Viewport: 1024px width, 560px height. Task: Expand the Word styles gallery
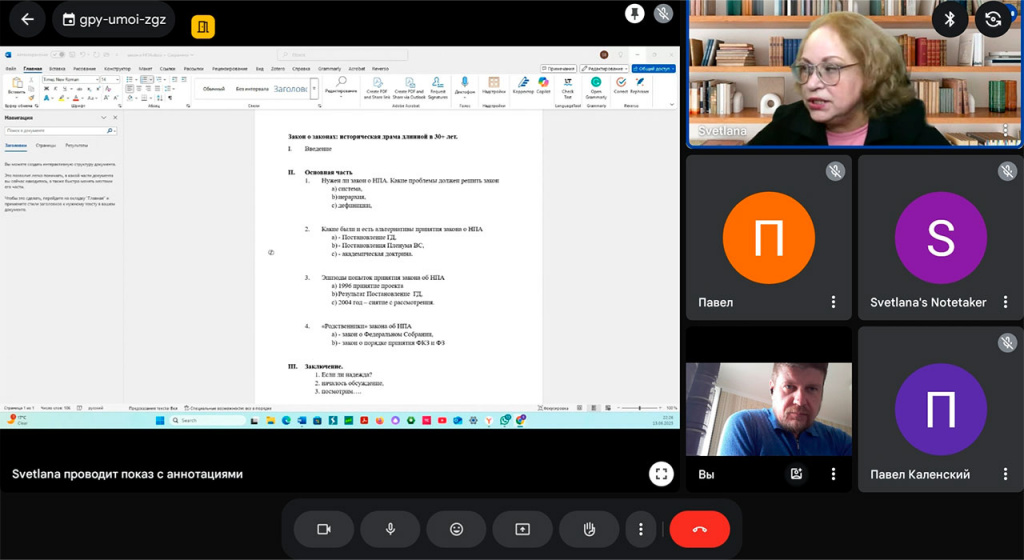coord(314,88)
